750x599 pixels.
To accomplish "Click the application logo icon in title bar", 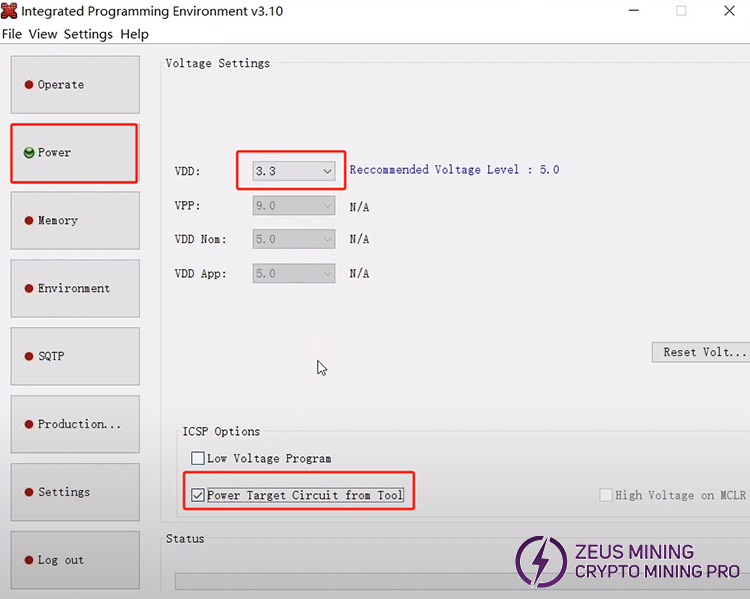I will click(x=9, y=11).
